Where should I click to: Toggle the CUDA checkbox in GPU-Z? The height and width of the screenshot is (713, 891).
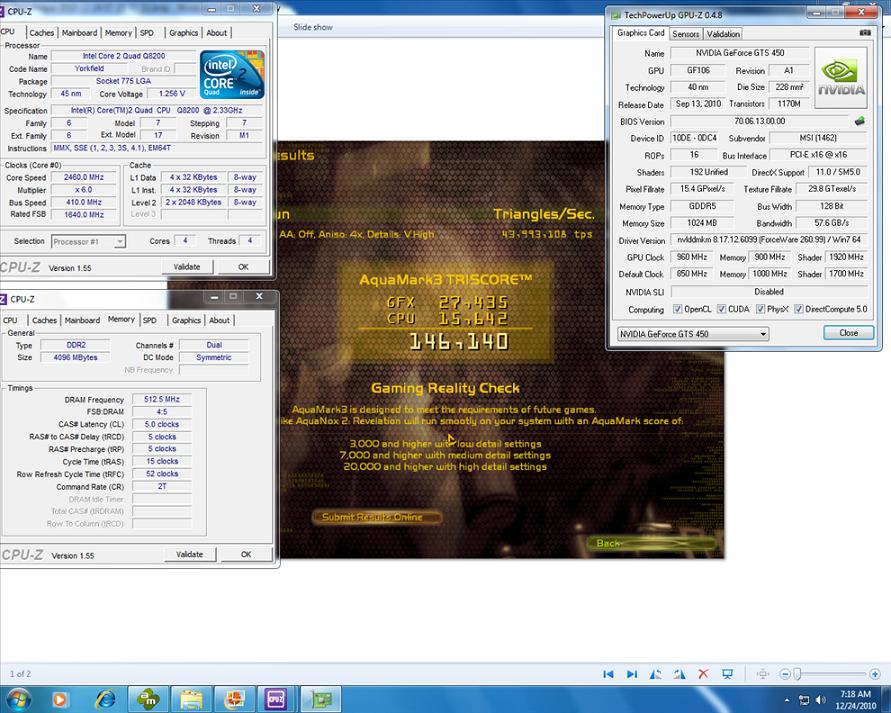pyautogui.click(x=721, y=309)
